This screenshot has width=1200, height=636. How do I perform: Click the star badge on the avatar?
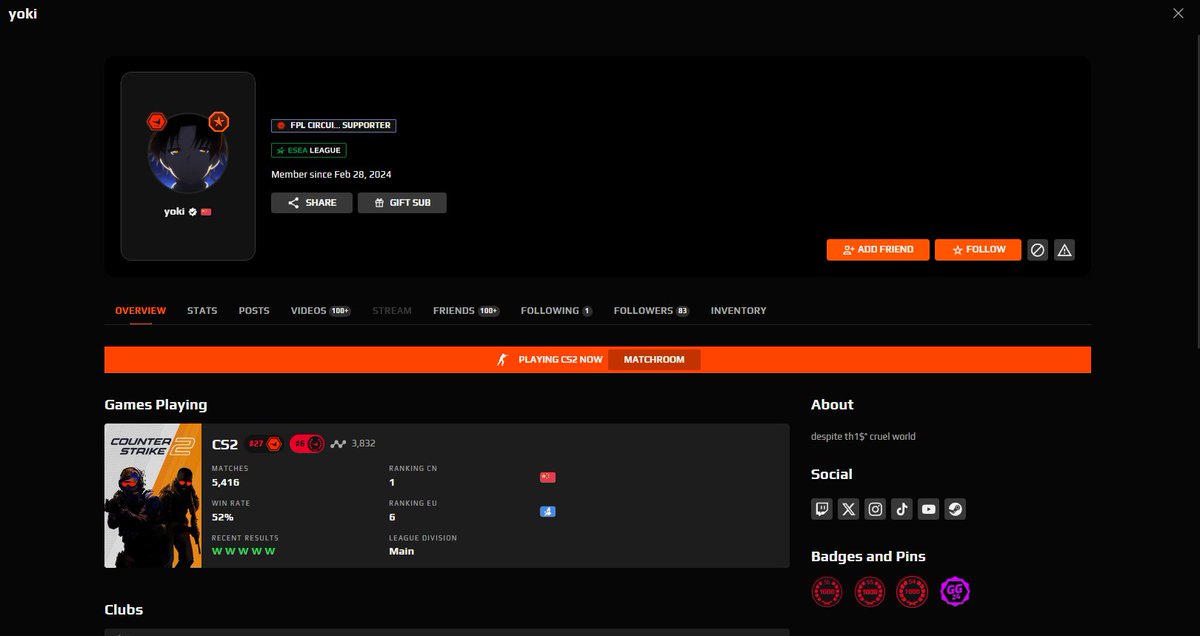coord(219,121)
